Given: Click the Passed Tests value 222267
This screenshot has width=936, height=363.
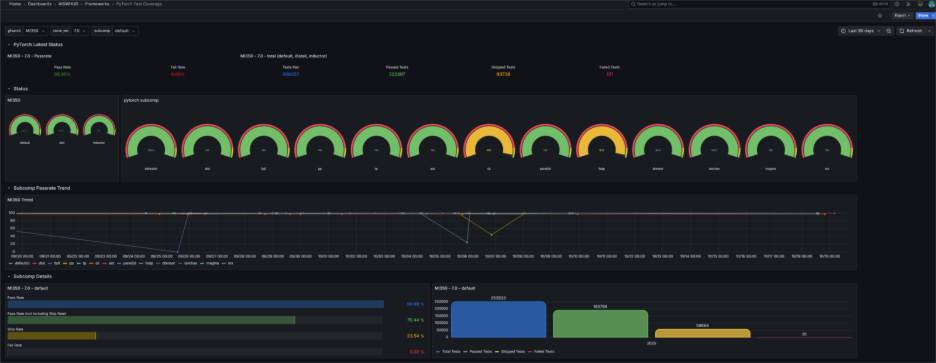Looking at the screenshot, I should [x=397, y=75].
